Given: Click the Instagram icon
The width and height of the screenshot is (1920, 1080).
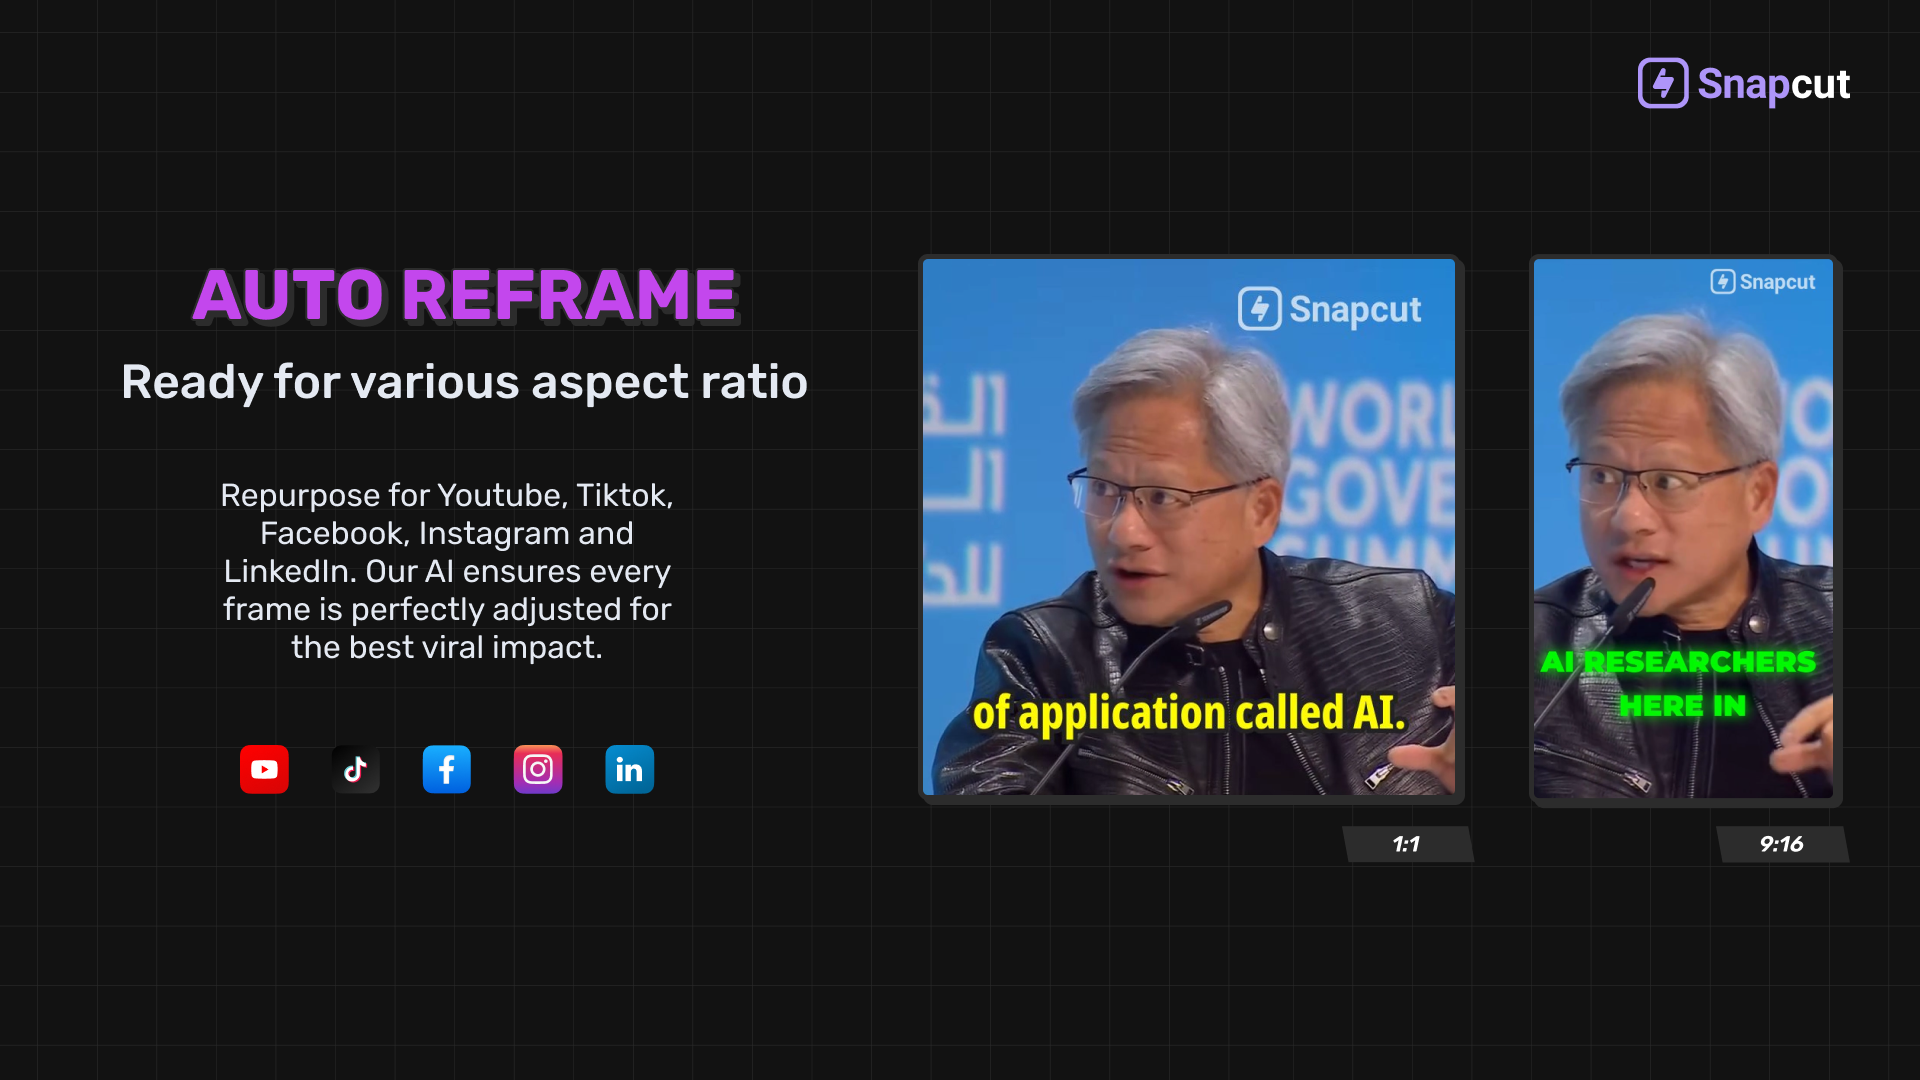Looking at the screenshot, I should pos(538,769).
